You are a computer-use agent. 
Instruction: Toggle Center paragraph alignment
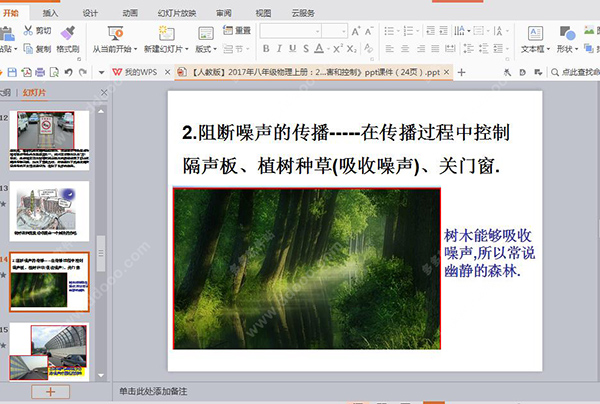tap(405, 49)
